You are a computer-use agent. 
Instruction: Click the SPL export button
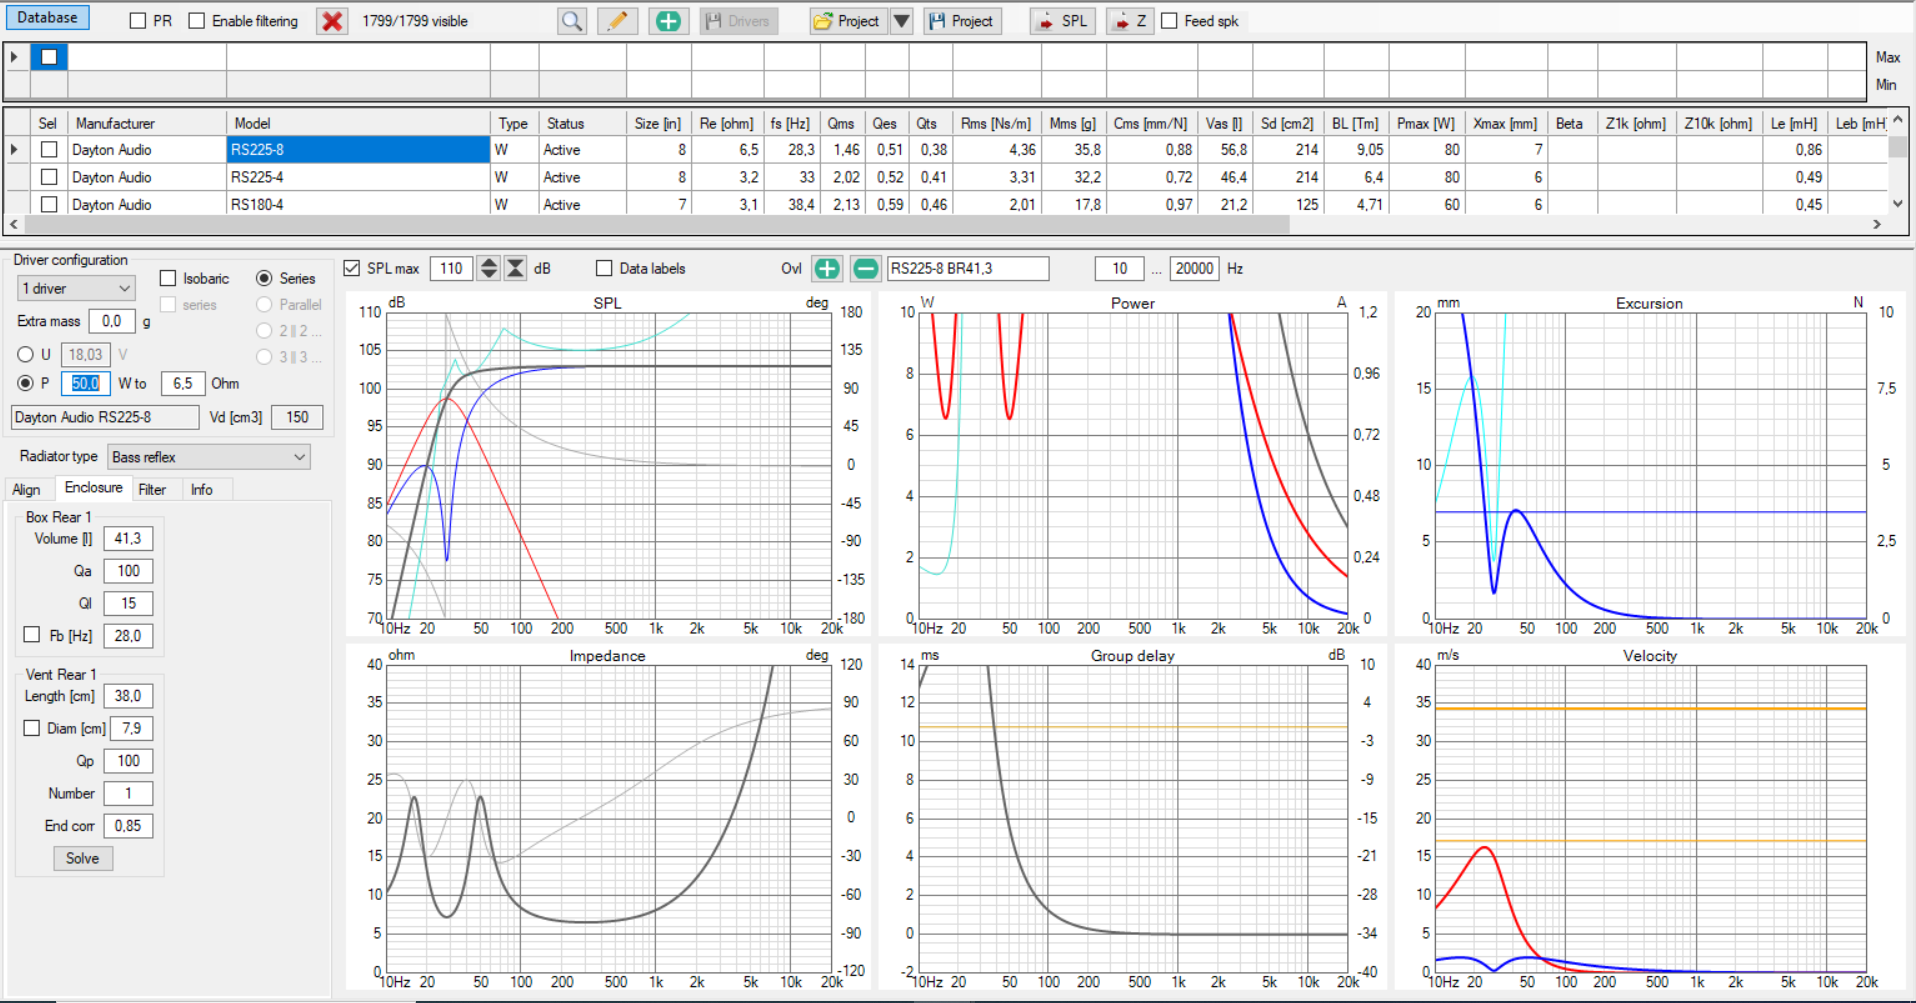[x=1063, y=21]
